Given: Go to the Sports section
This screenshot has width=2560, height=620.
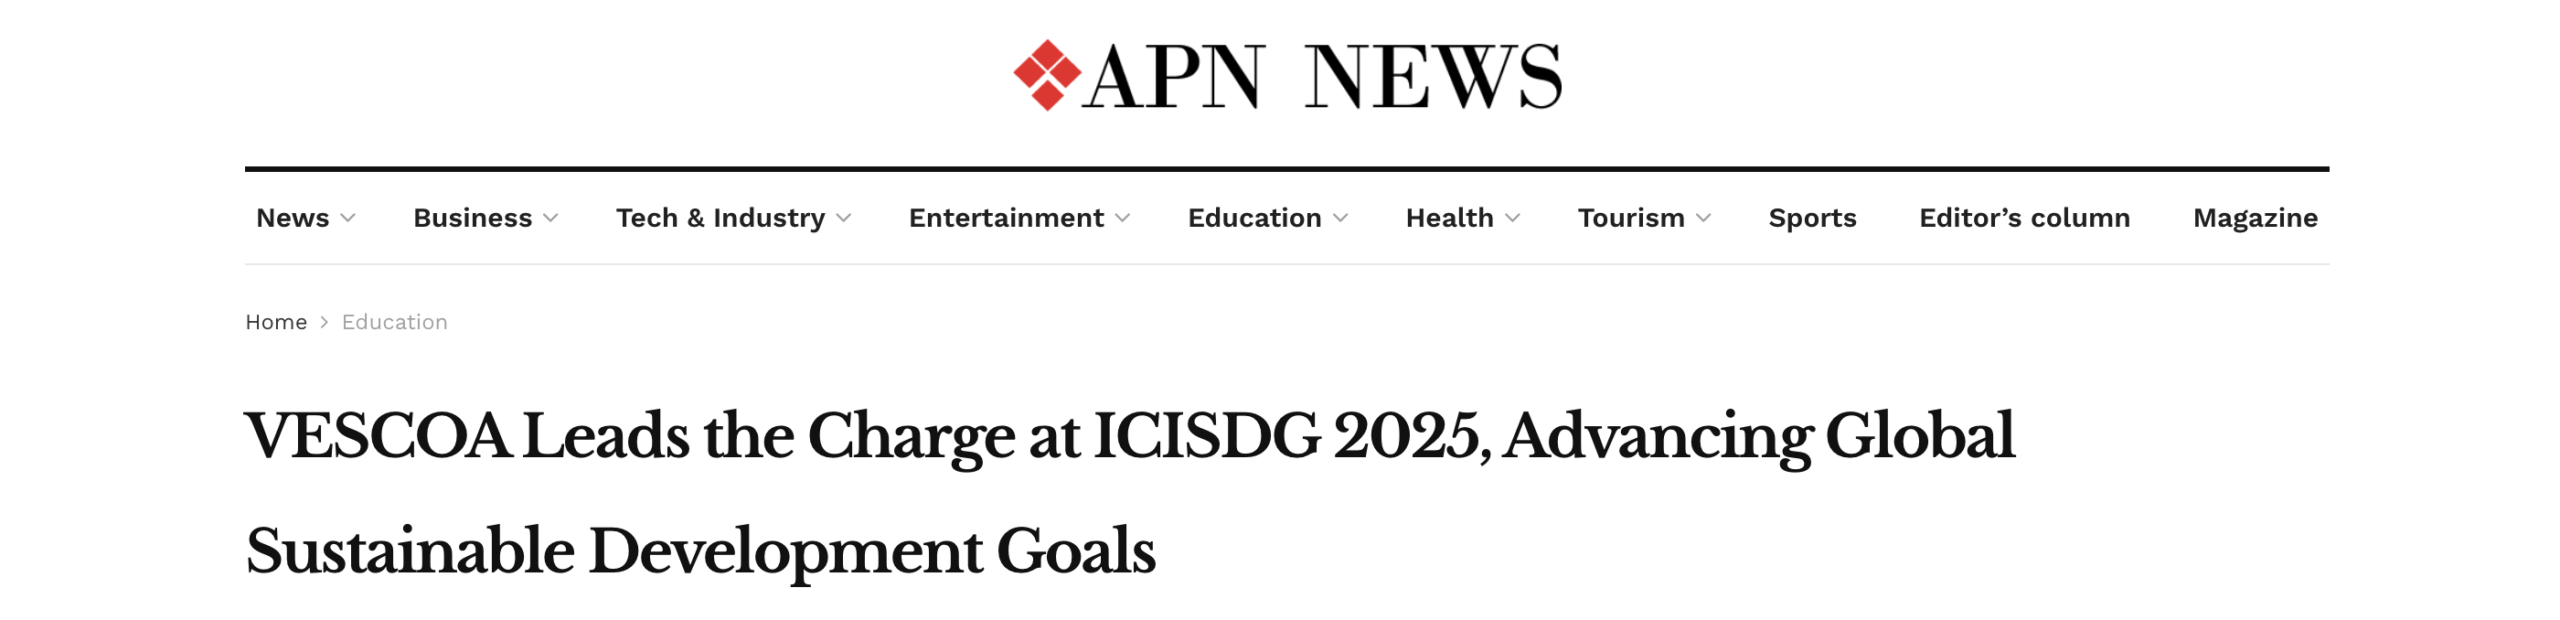Looking at the screenshot, I should [x=1812, y=218].
